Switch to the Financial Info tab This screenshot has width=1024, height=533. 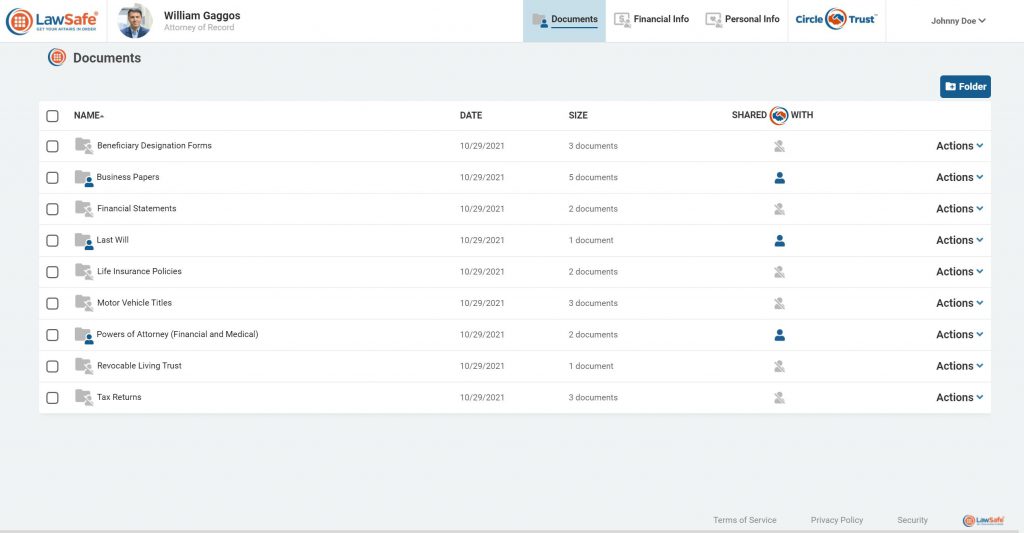click(652, 20)
